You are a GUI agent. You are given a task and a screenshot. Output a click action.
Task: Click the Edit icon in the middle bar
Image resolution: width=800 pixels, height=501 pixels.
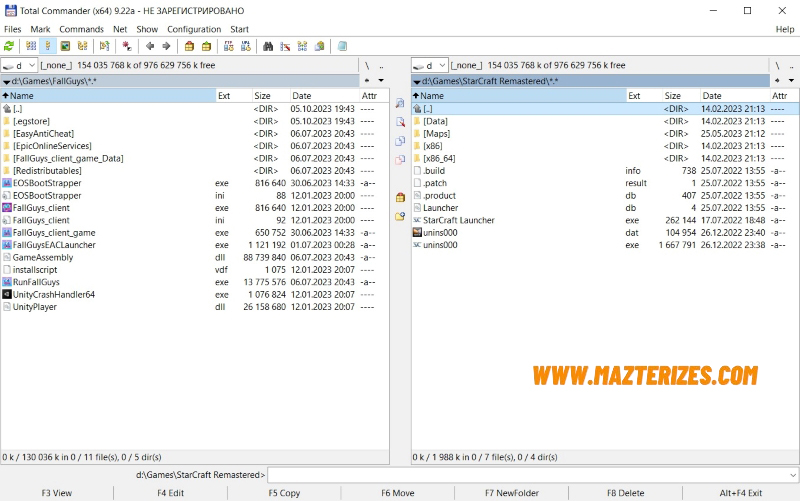coord(401,122)
